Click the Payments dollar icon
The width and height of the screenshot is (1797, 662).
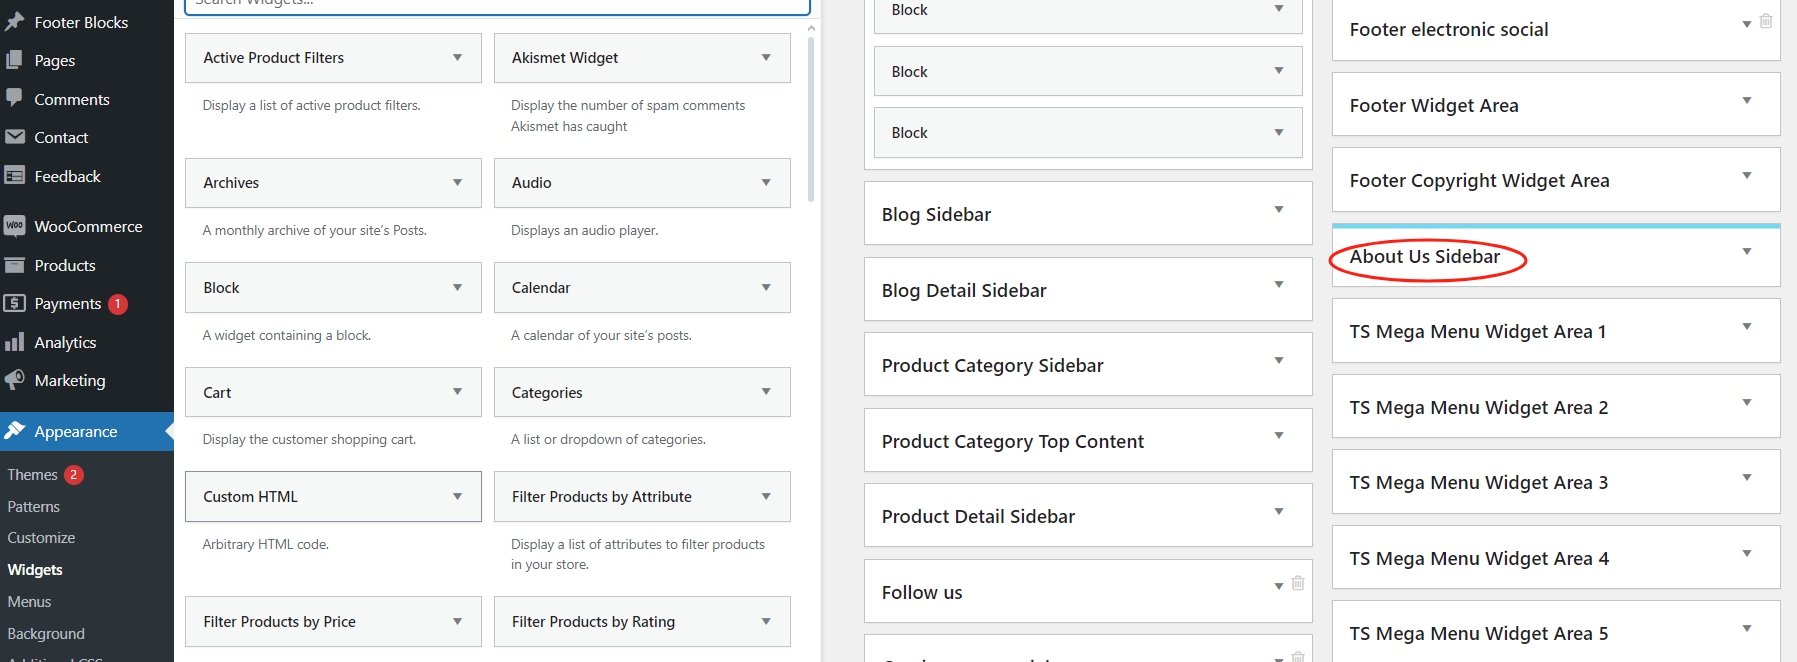[x=15, y=303]
